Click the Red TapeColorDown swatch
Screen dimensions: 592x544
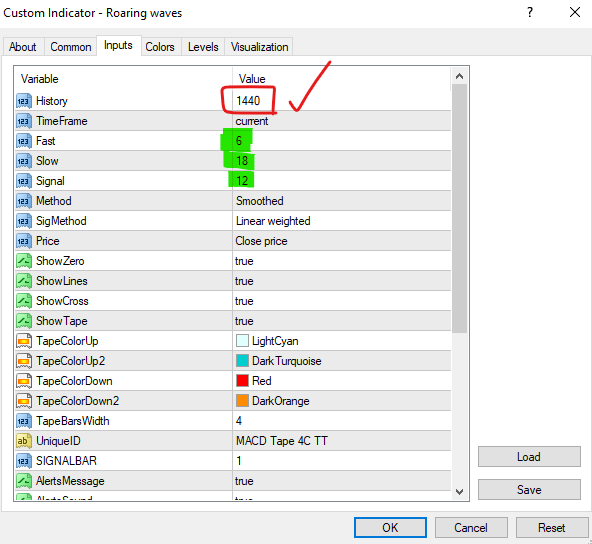tap(242, 381)
